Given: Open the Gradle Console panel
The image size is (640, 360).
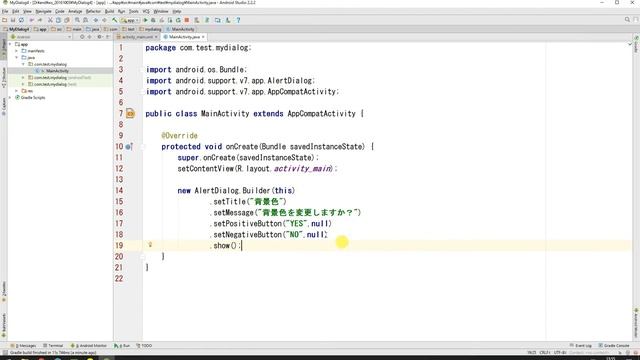Looking at the screenshot, I should tap(614, 346).
